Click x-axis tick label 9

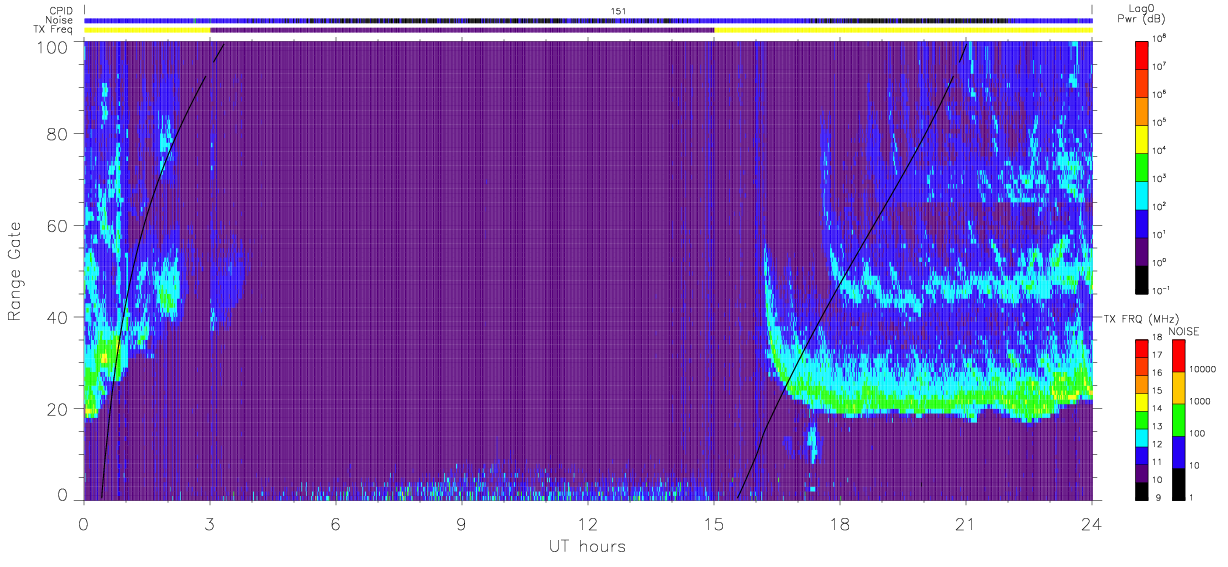(x=462, y=523)
